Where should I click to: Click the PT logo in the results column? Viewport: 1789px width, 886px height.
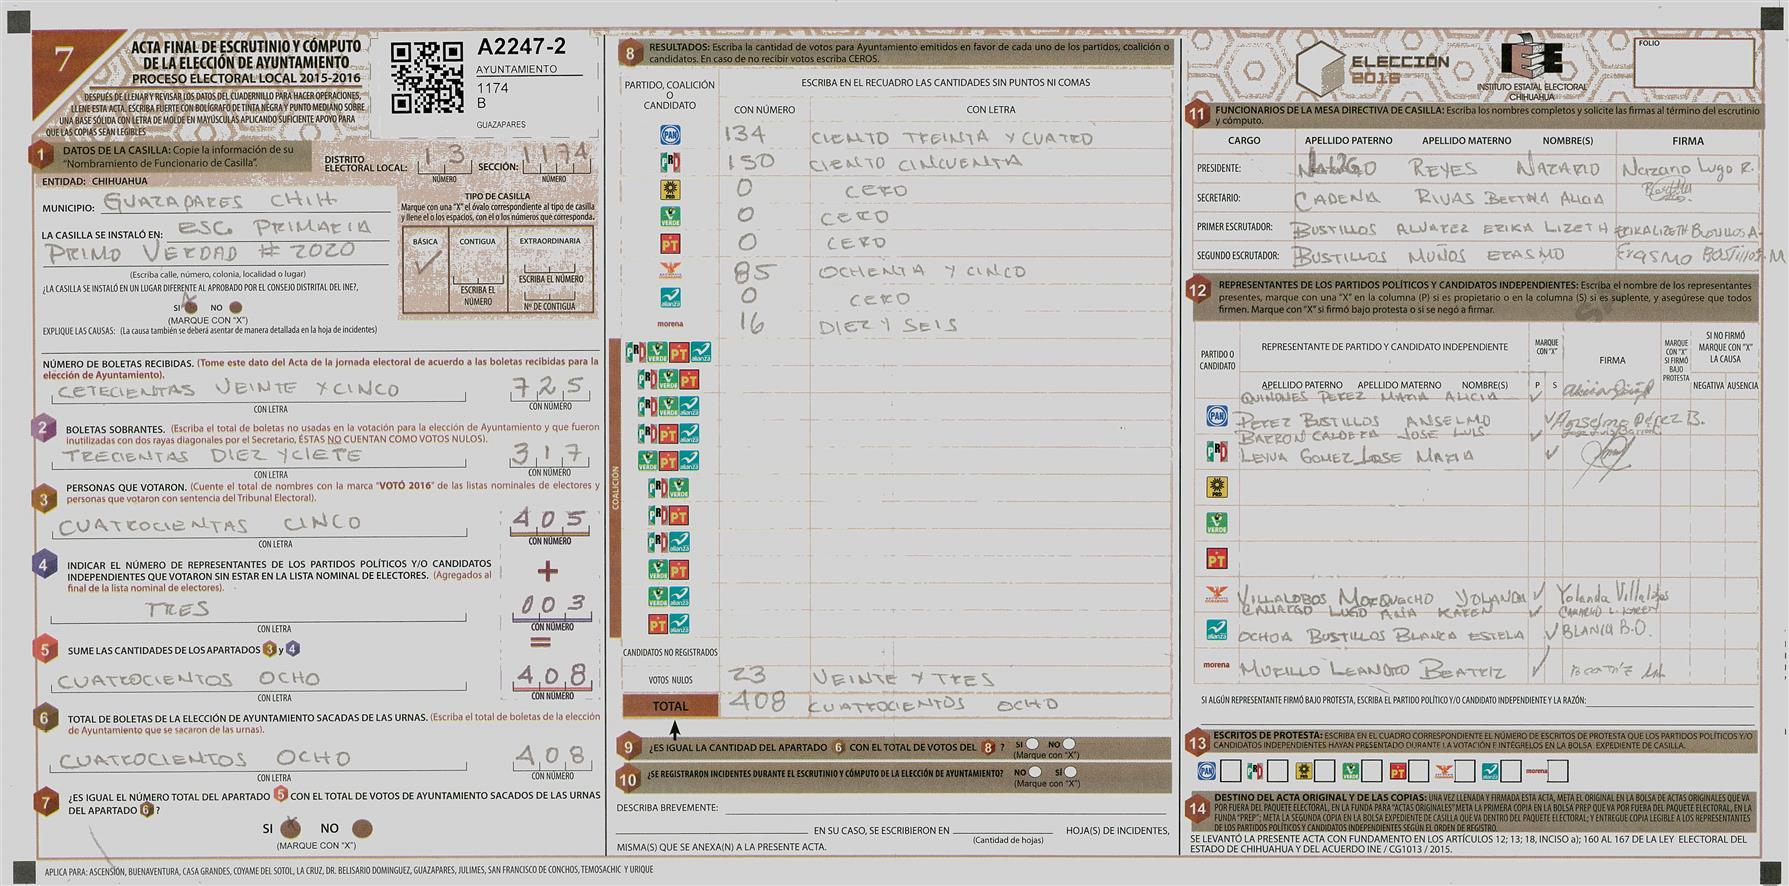click(669, 244)
